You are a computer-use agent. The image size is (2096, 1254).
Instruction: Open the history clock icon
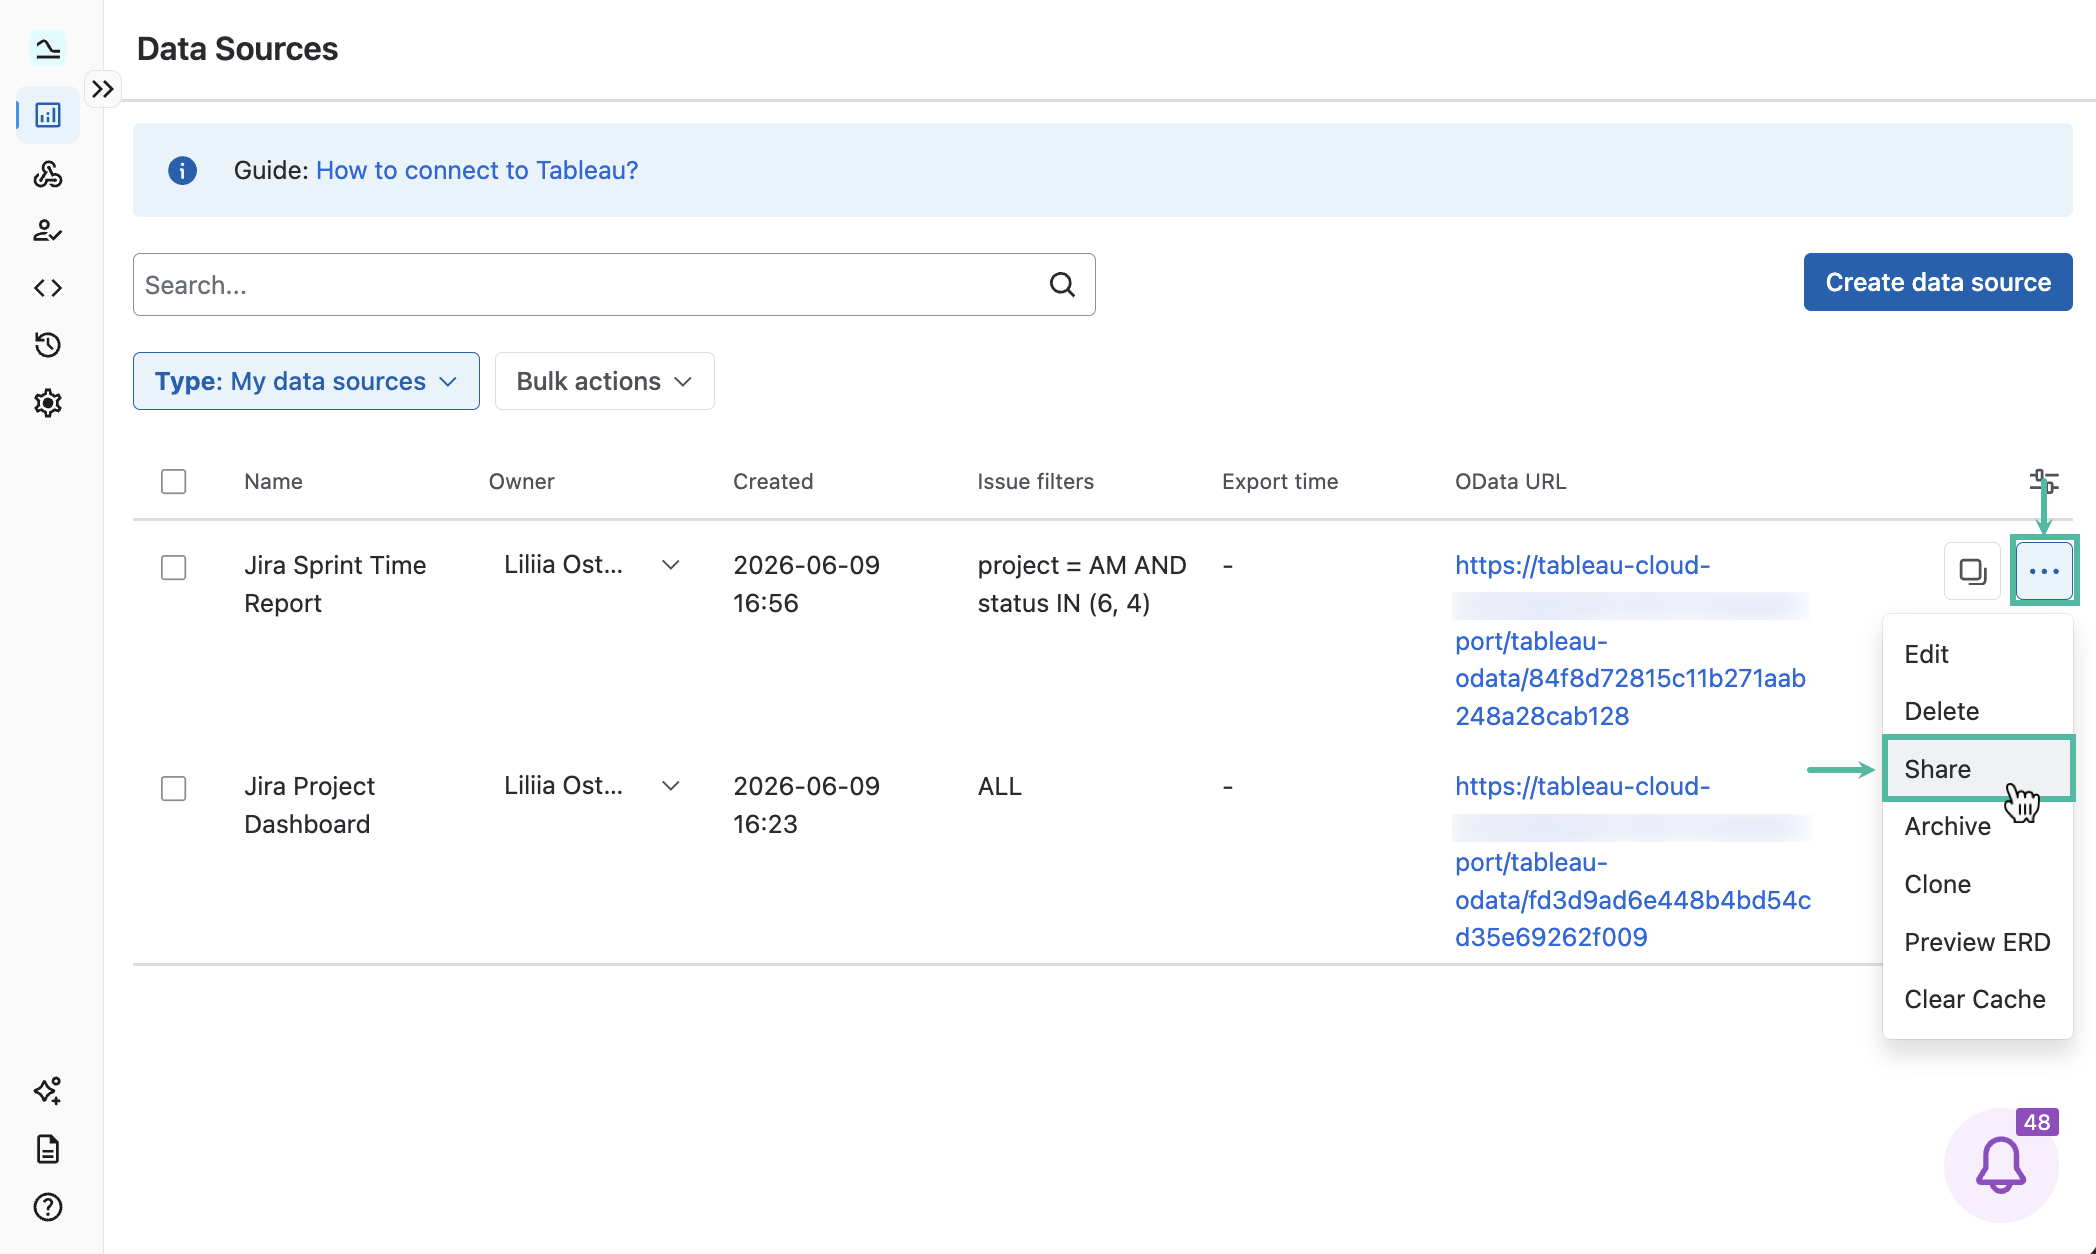click(48, 345)
